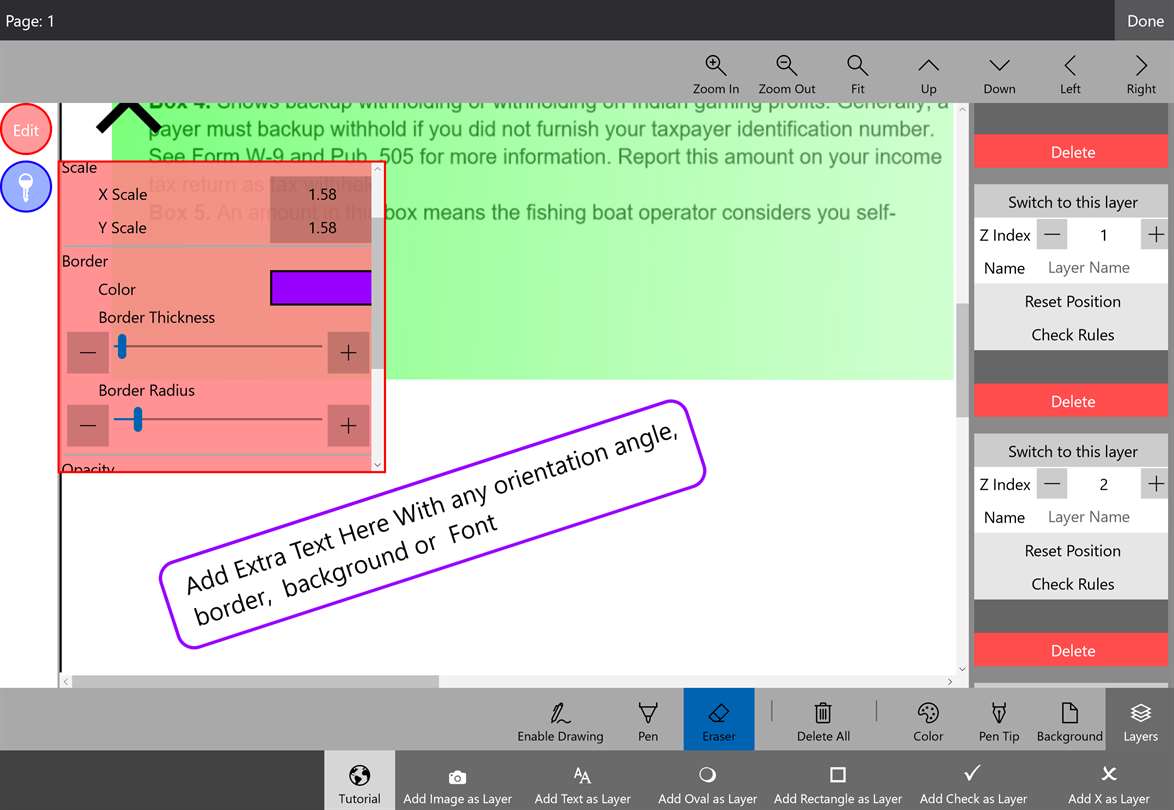Increase Border Thickness with plus button
The image size is (1174, 810).
click(348, 353)
